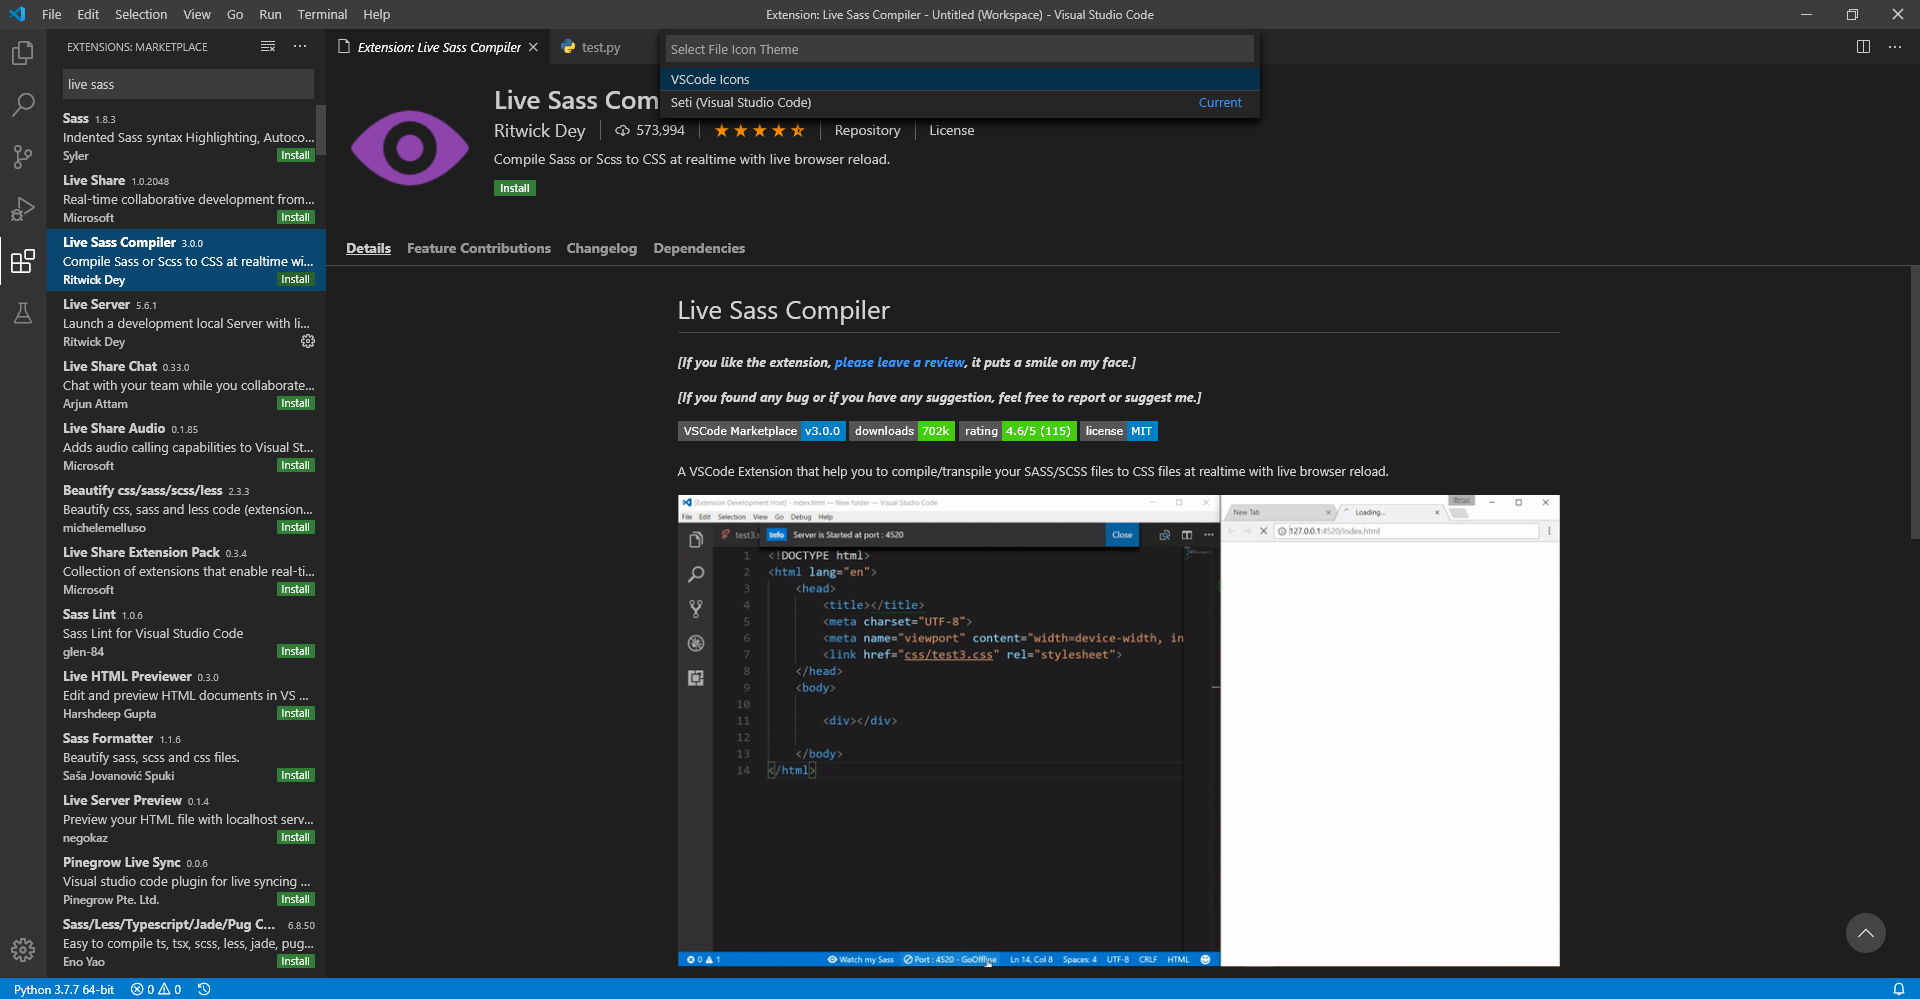Open the Go menu
This screenshot has width=1920, height=999.
(235, 14)
